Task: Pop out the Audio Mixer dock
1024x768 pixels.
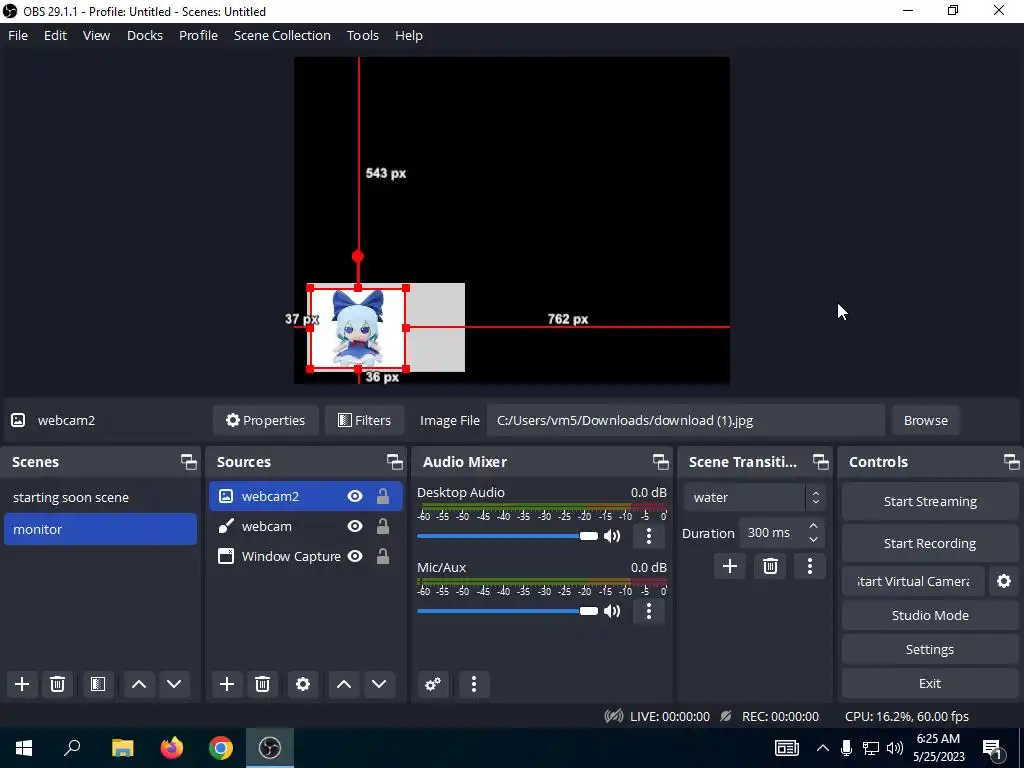Action: click(x=660, y=462)
